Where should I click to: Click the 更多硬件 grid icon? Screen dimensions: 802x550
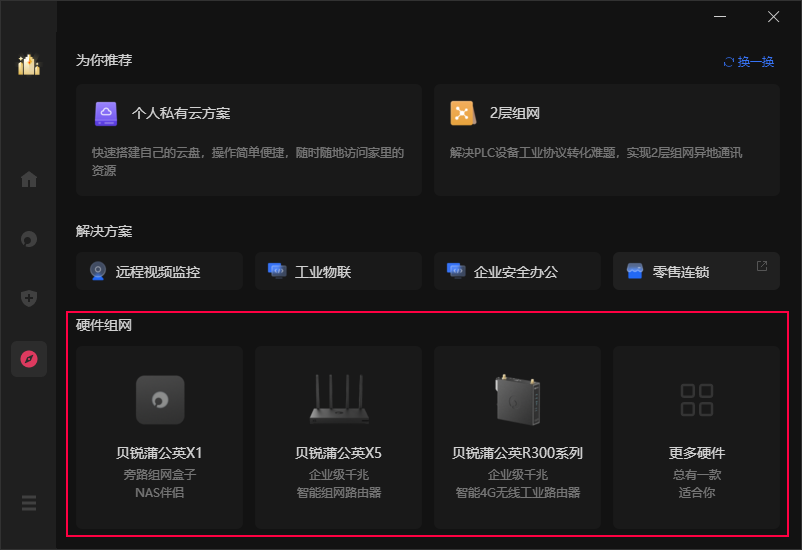tap(697, 400)
